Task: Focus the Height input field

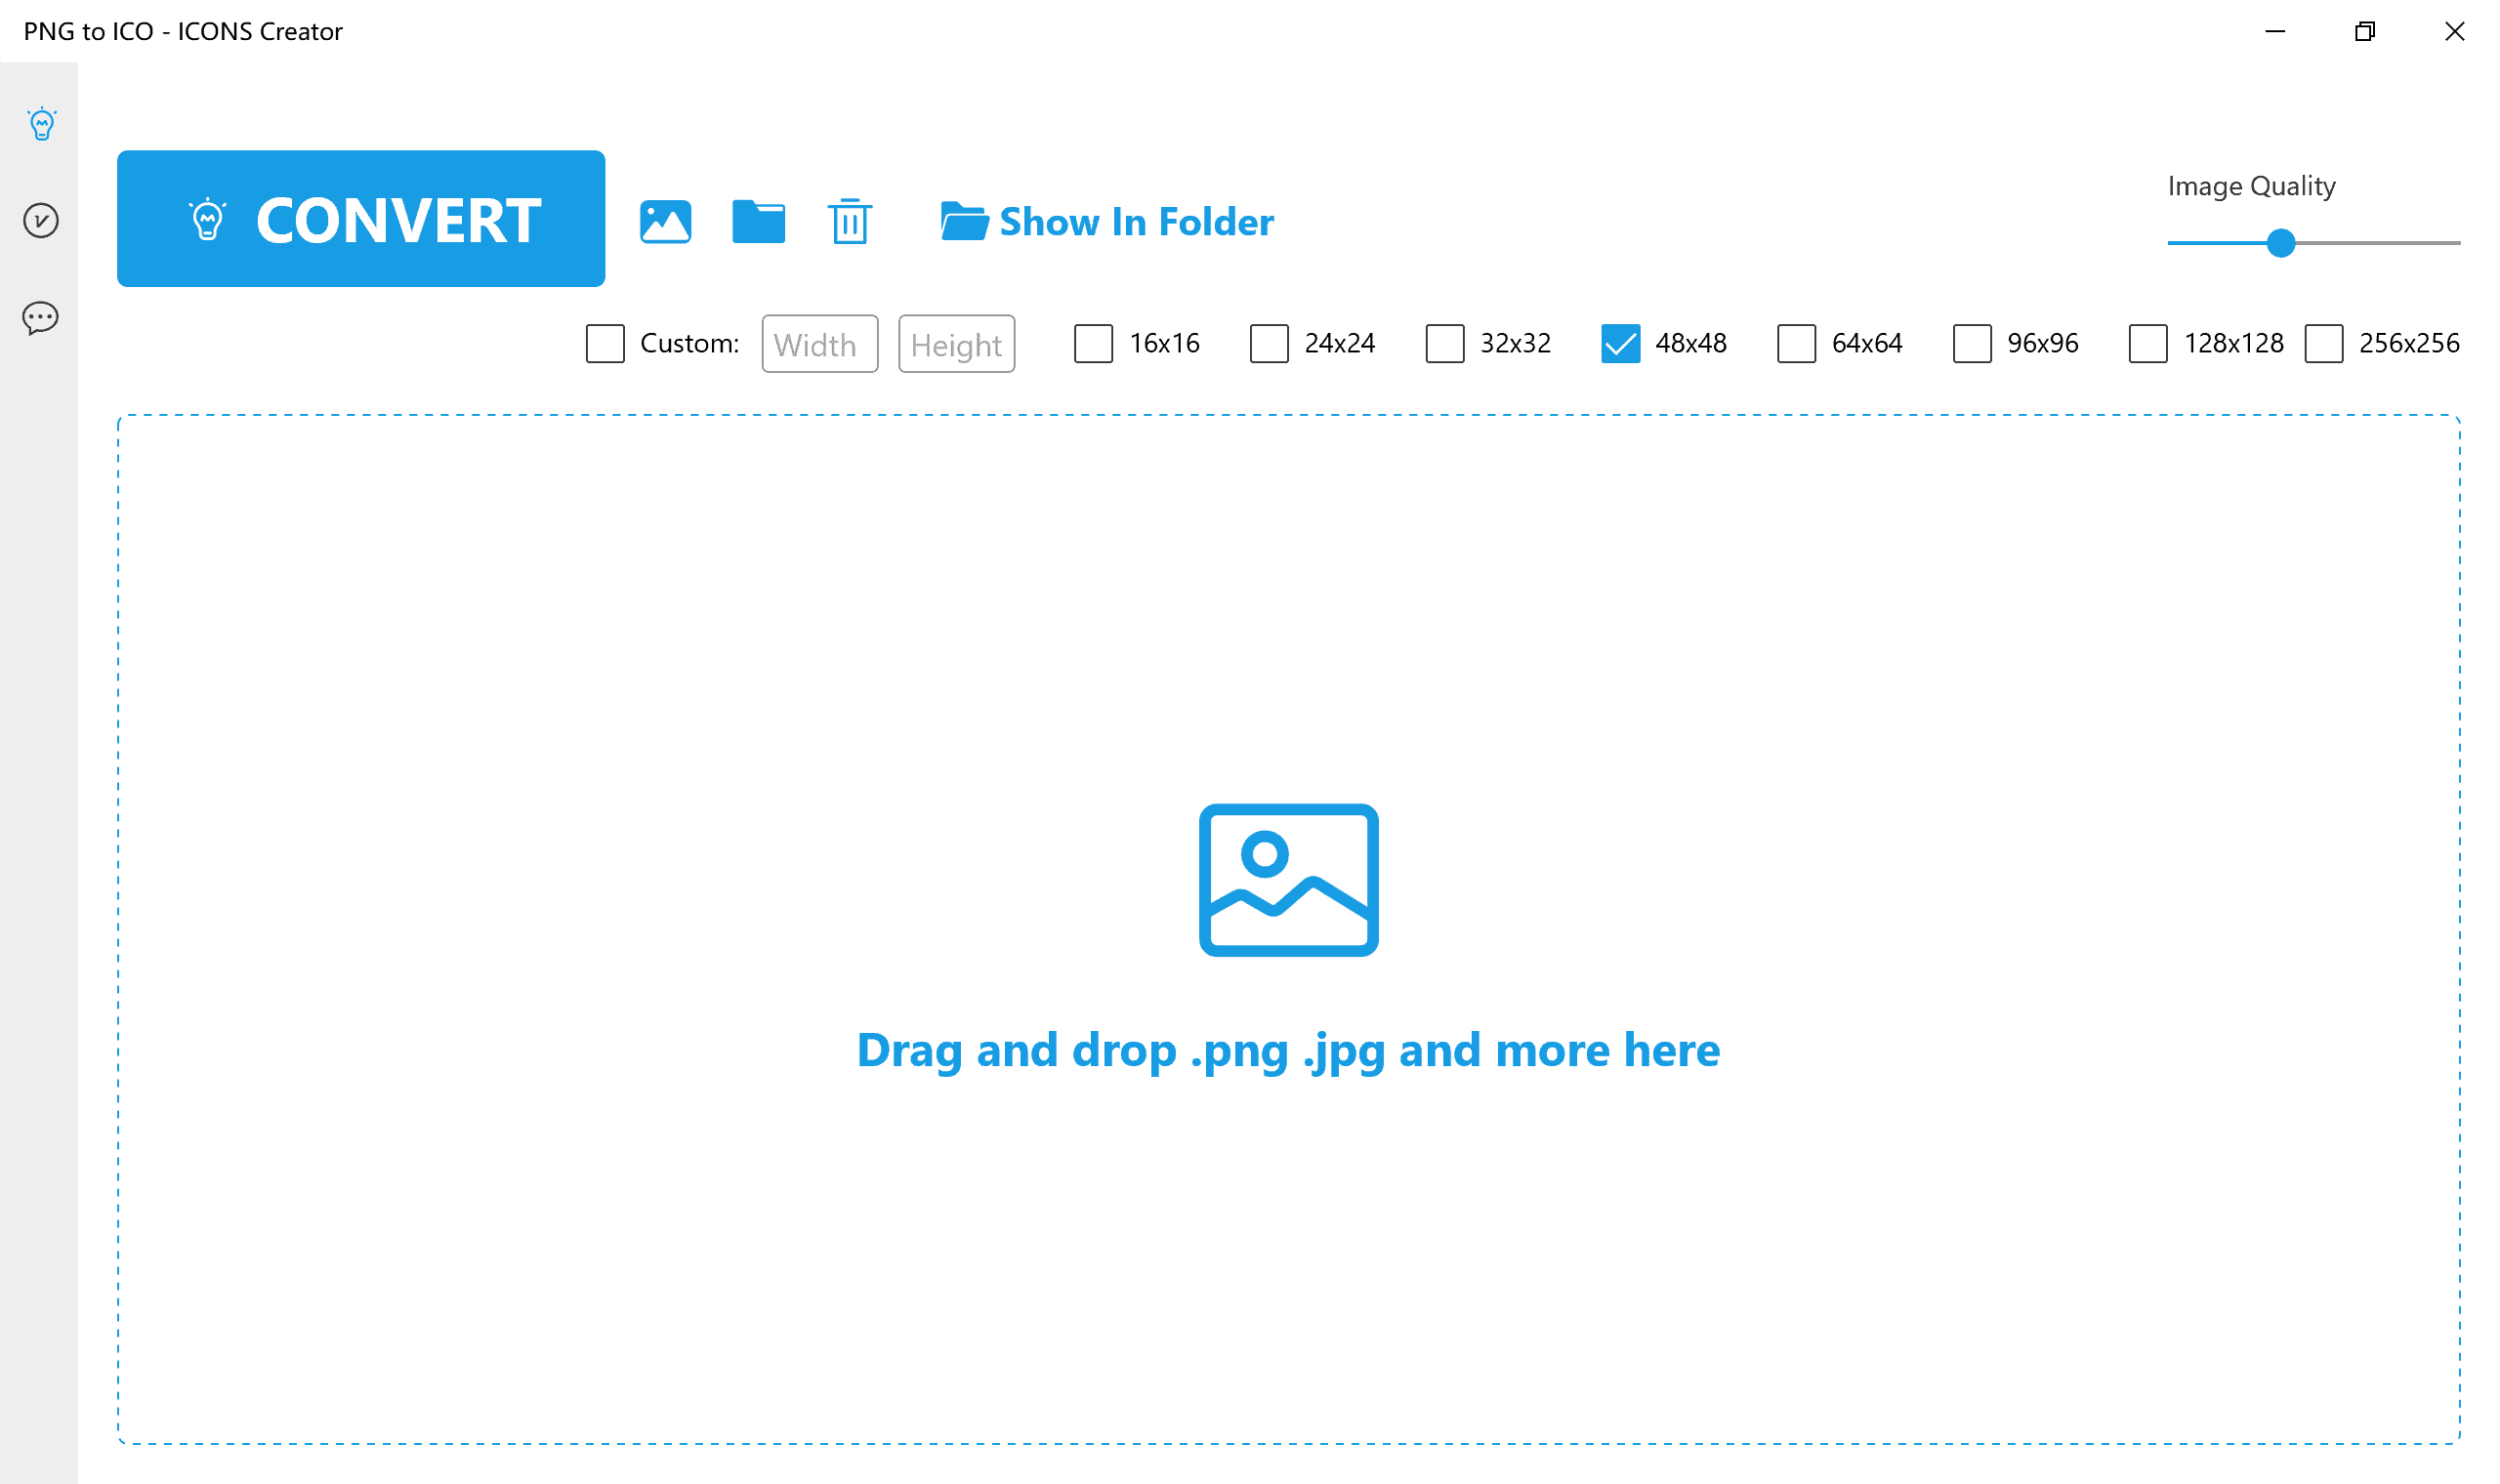Action: (x=956, y=344)
